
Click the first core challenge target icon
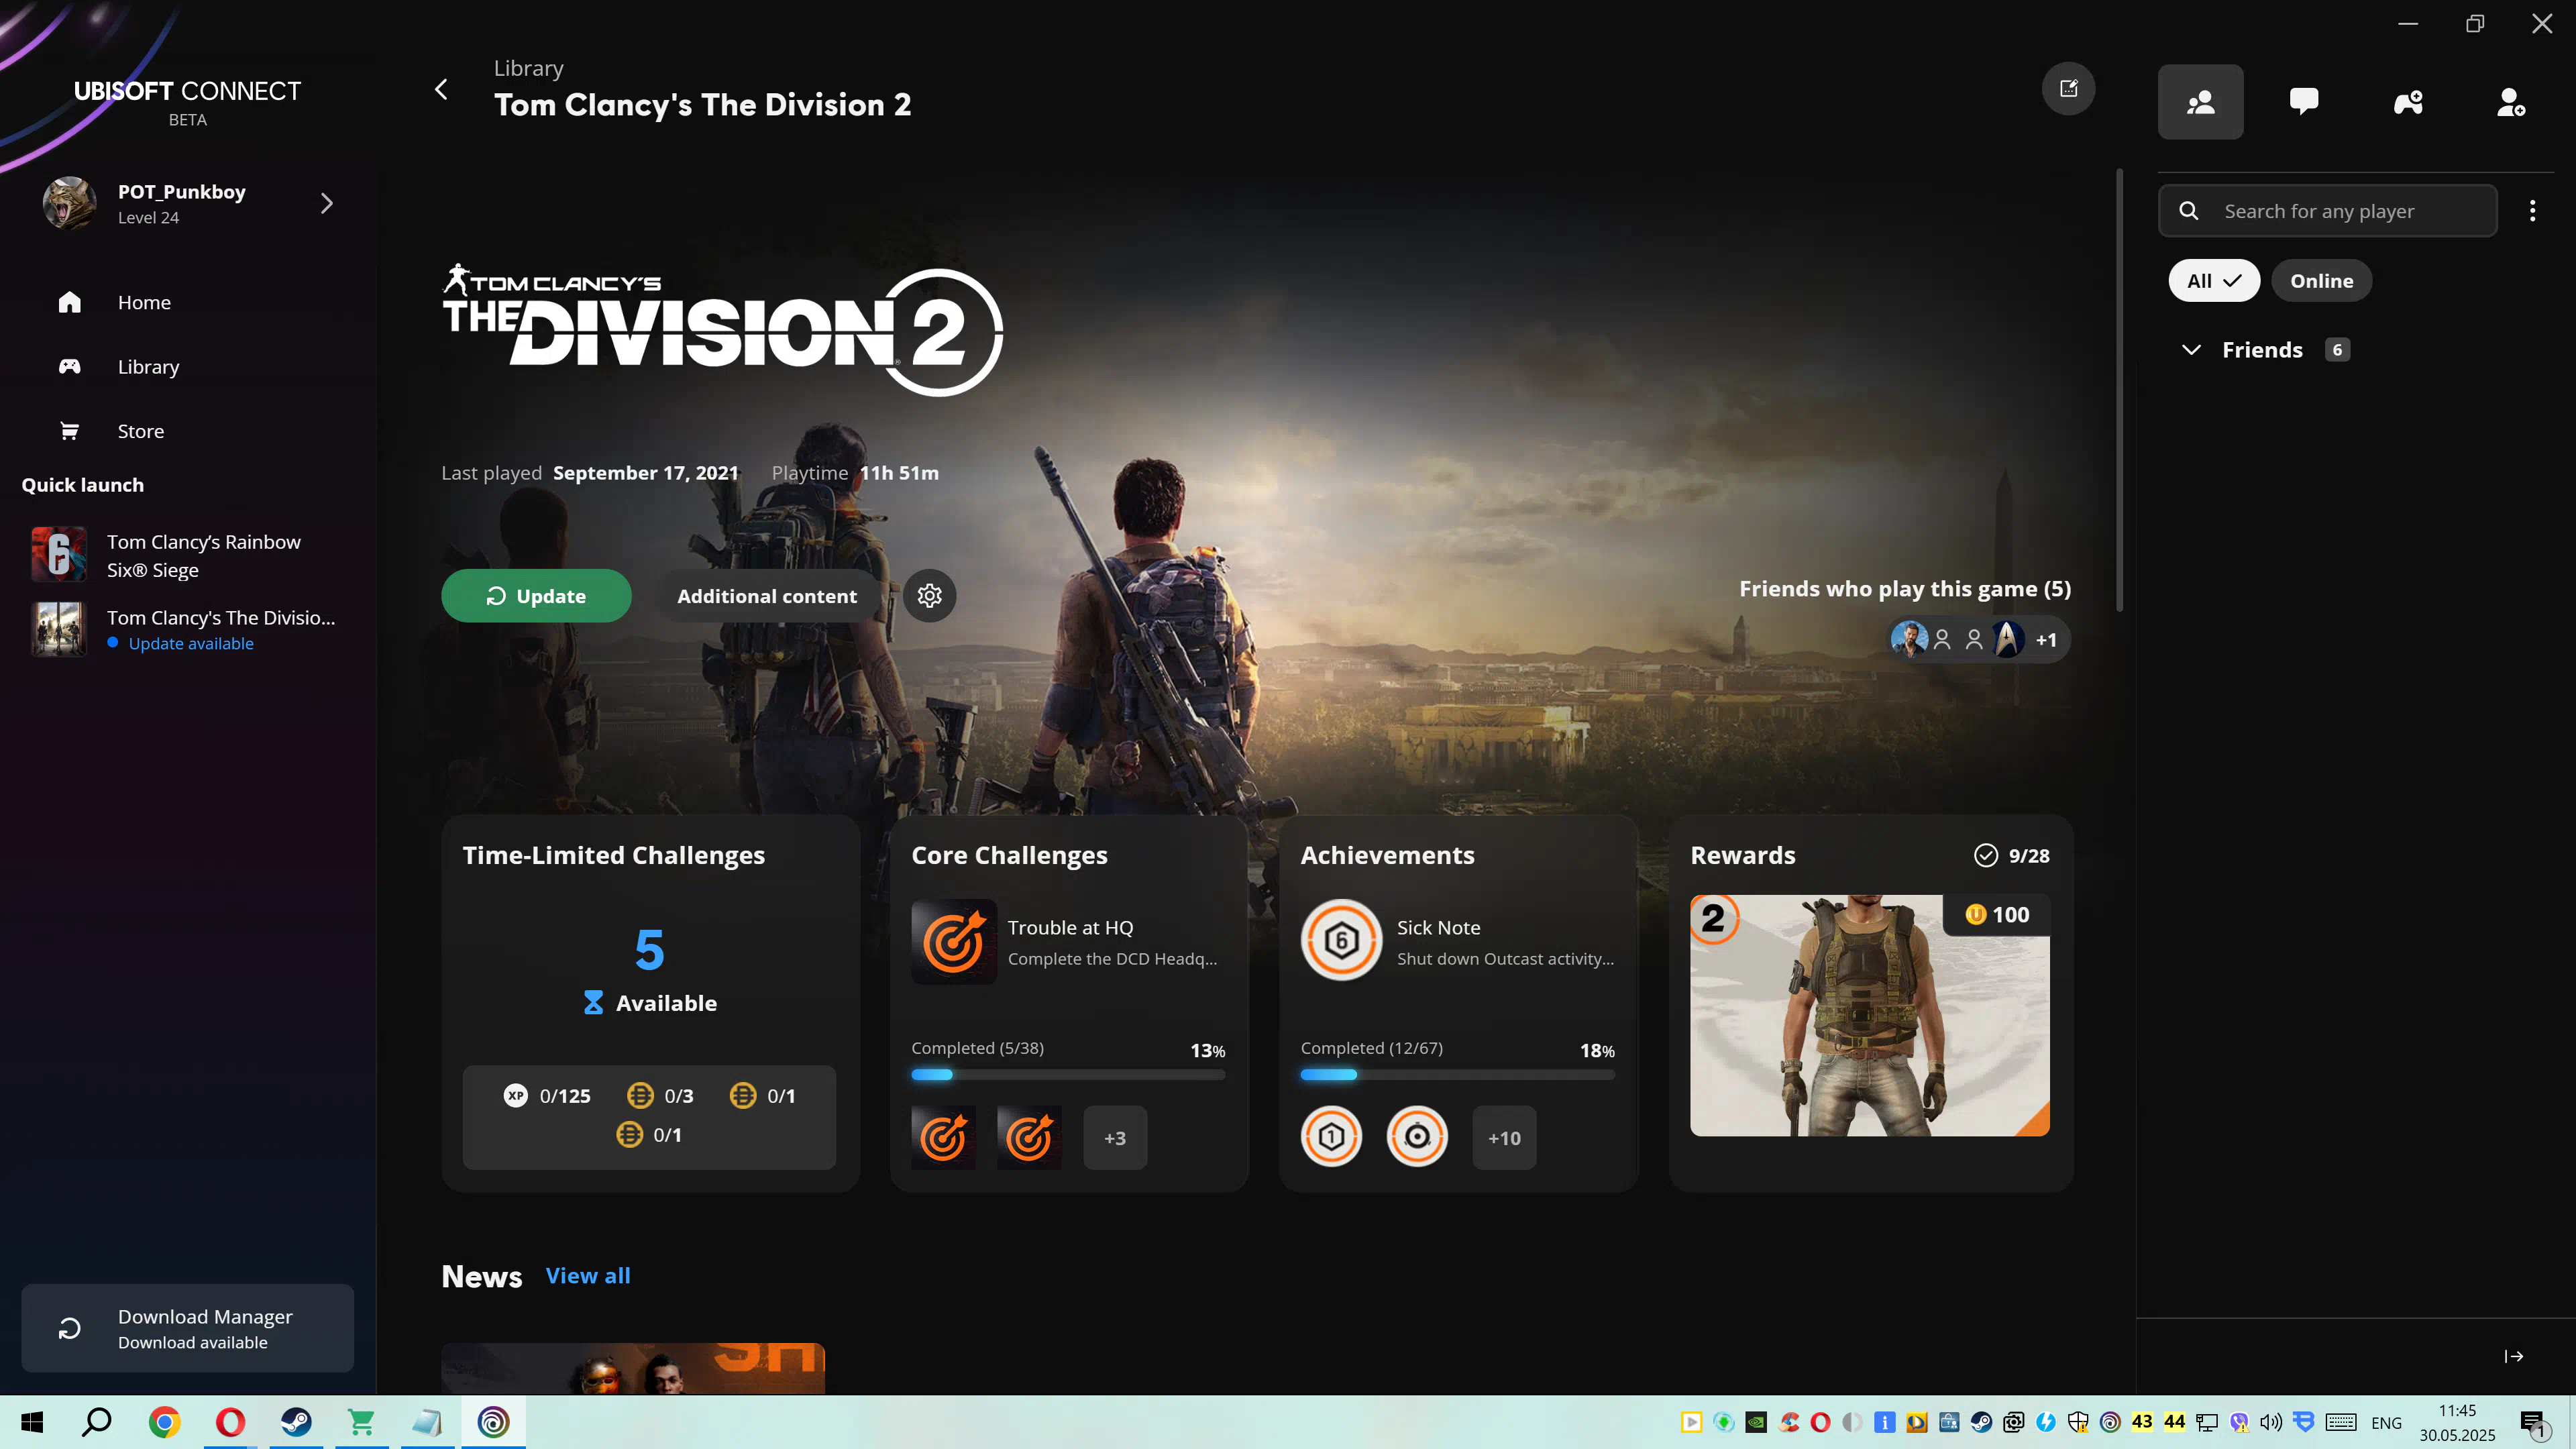pyautogui.click(x=943, y=1137)
